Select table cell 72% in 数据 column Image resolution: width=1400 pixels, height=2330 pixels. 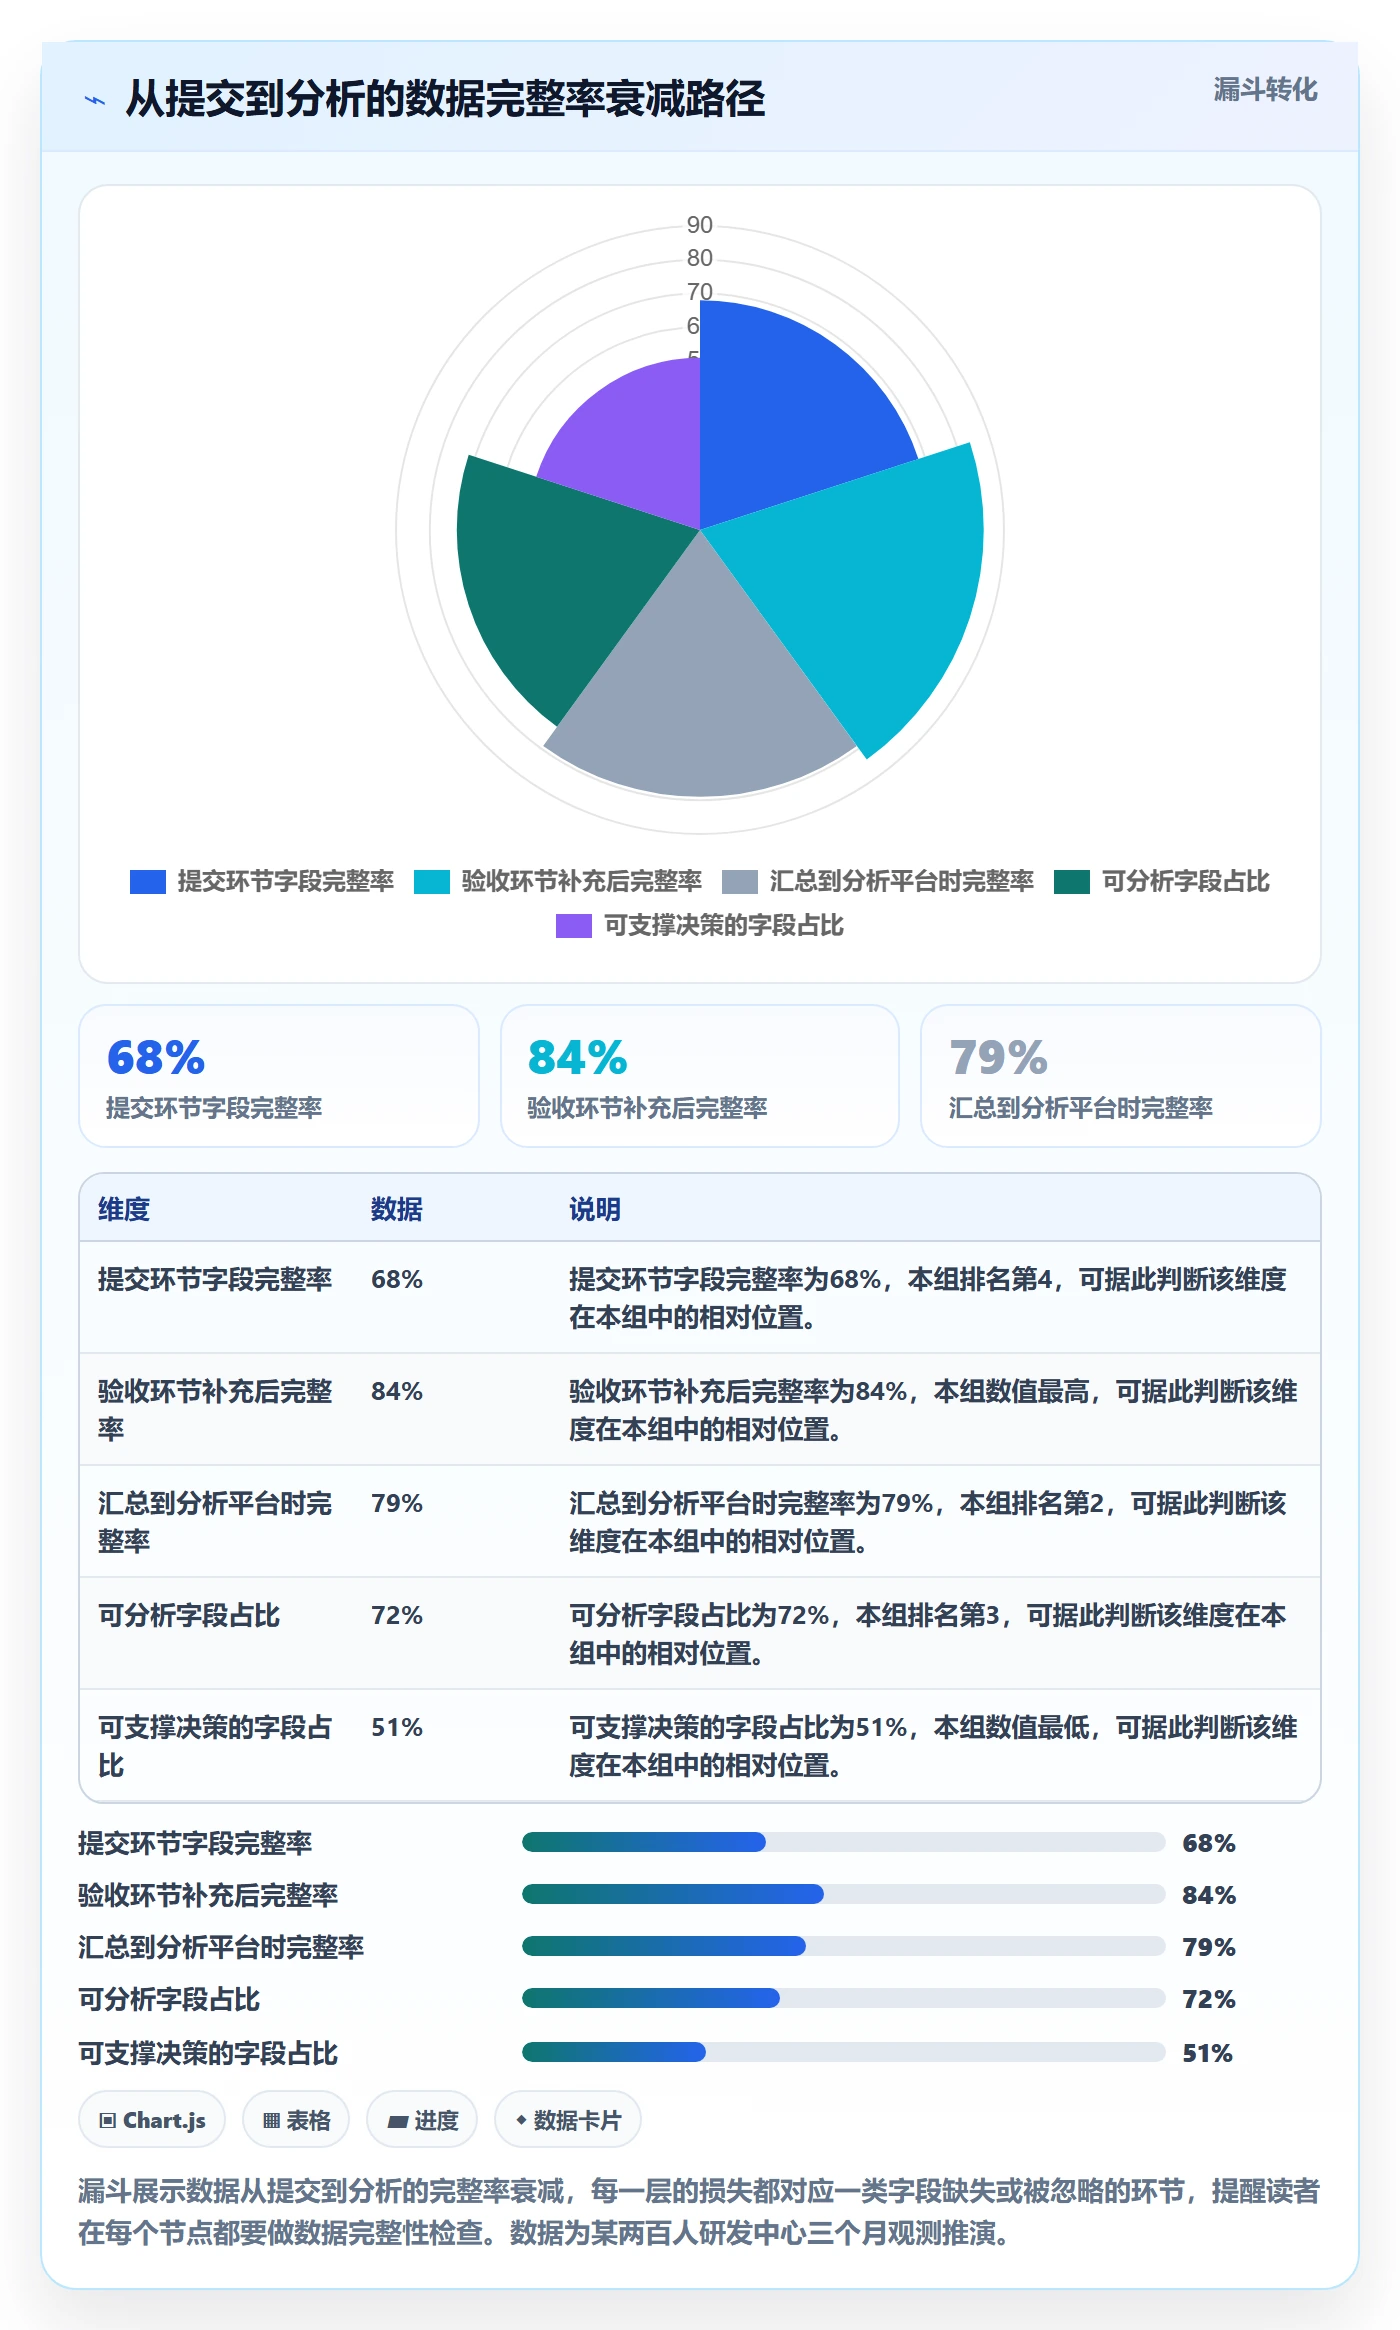pos(397,1615)
